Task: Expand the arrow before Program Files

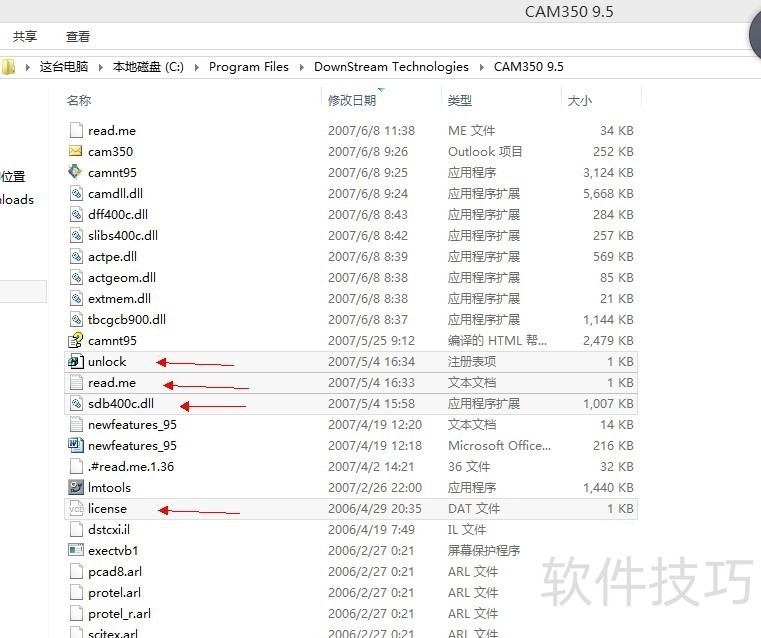Action: (x=197, y=67)
